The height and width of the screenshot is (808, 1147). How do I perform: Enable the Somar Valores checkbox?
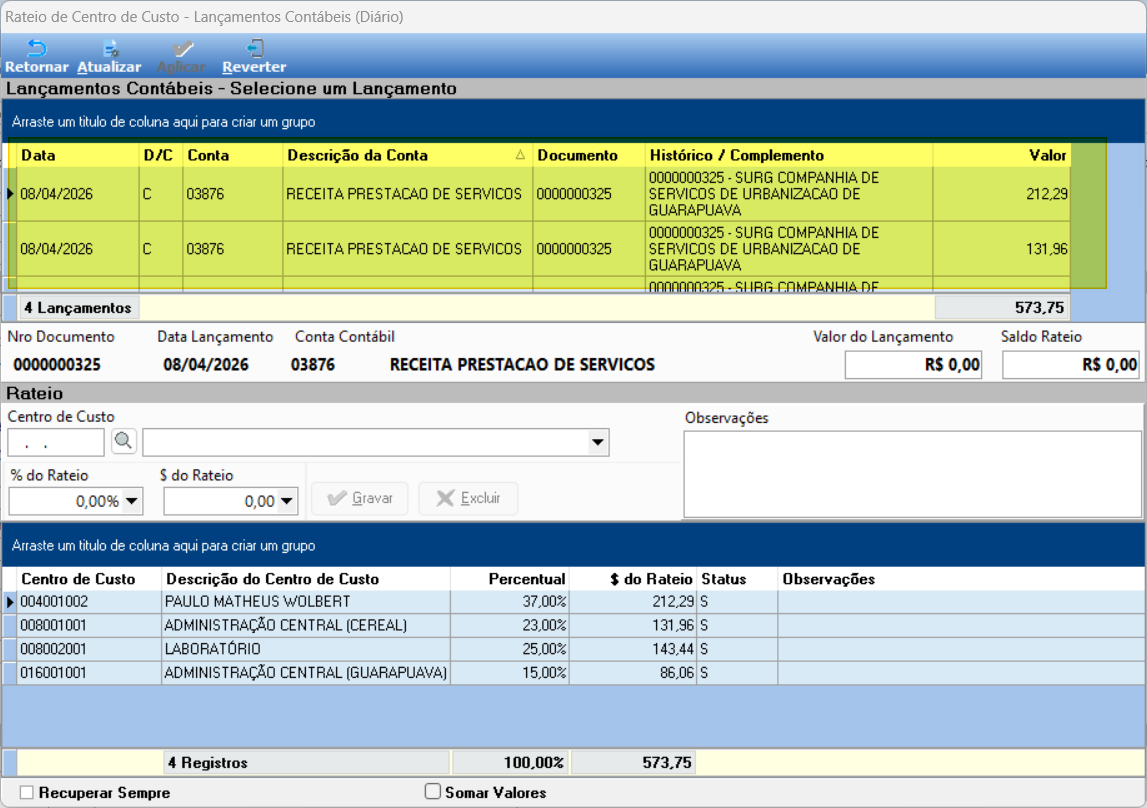click(x=433, y=792)
